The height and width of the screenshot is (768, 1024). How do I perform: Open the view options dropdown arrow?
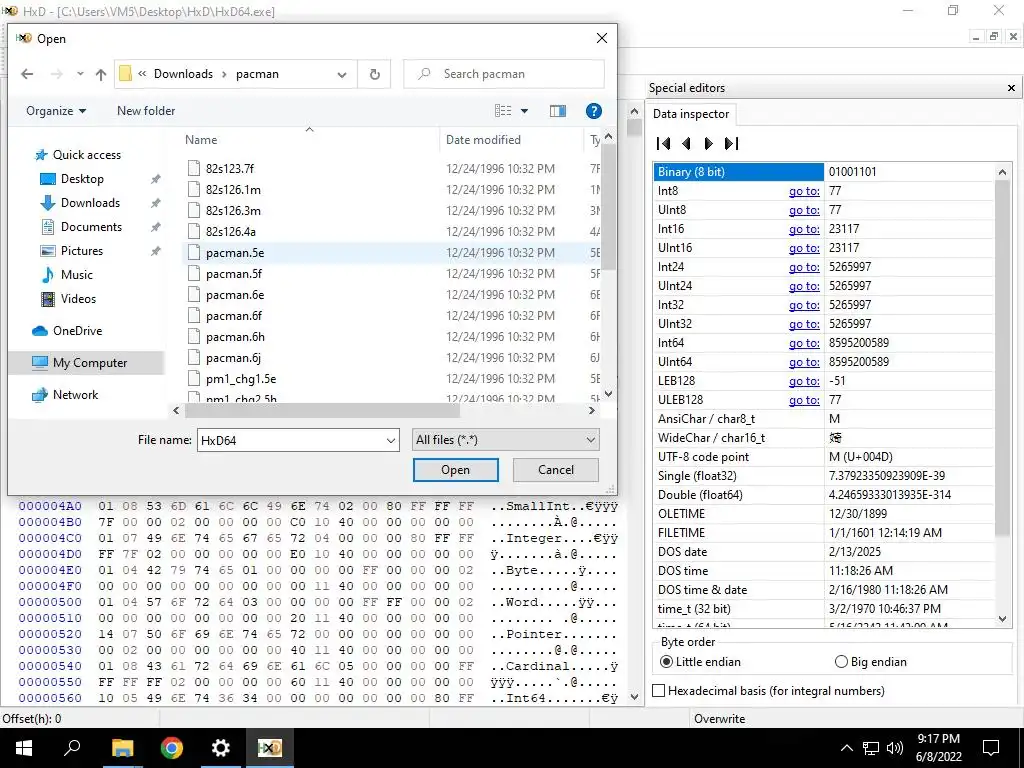tap(524, 111)
